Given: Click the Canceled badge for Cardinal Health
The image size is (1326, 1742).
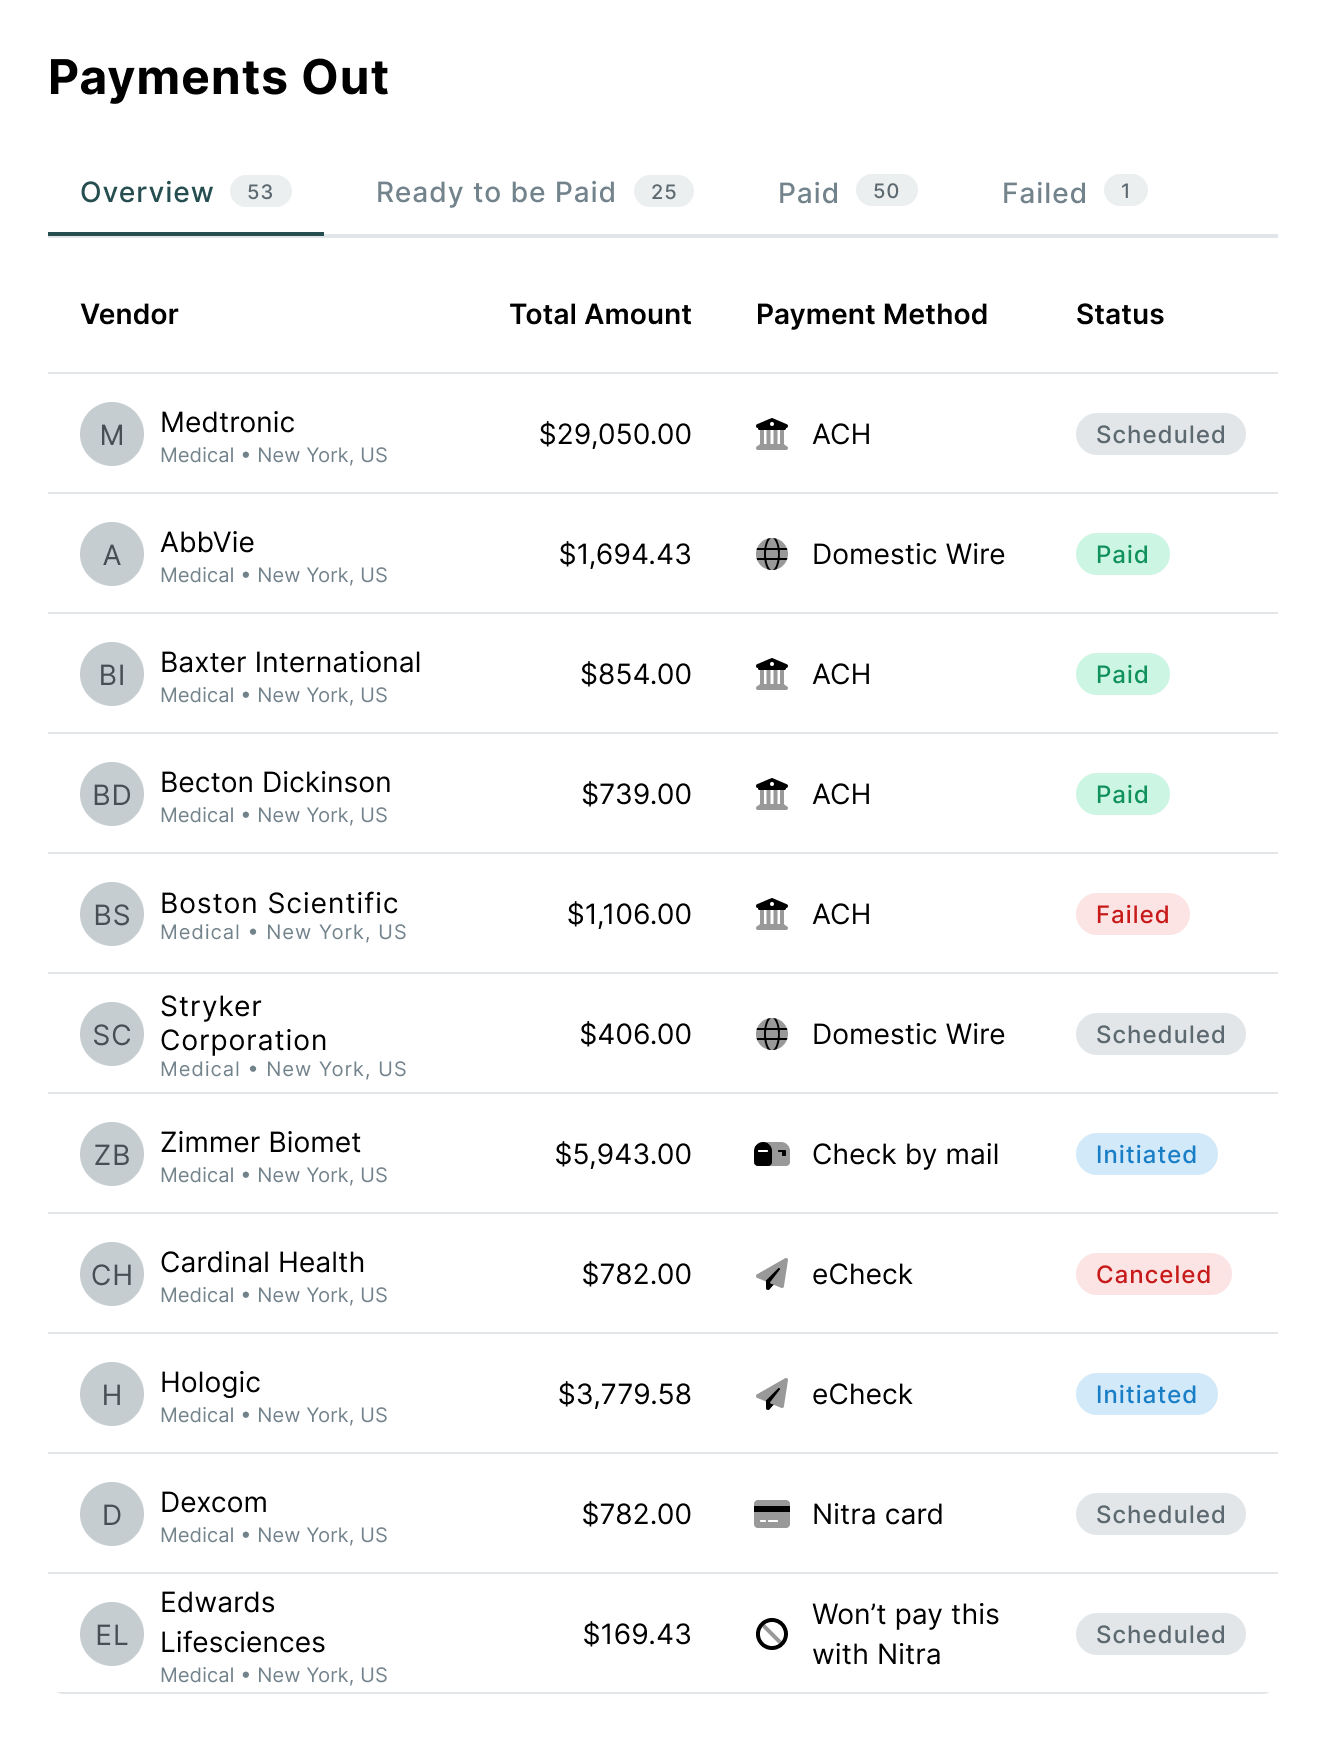Looking at the screenshot, I should (x=1154, y=1274).
